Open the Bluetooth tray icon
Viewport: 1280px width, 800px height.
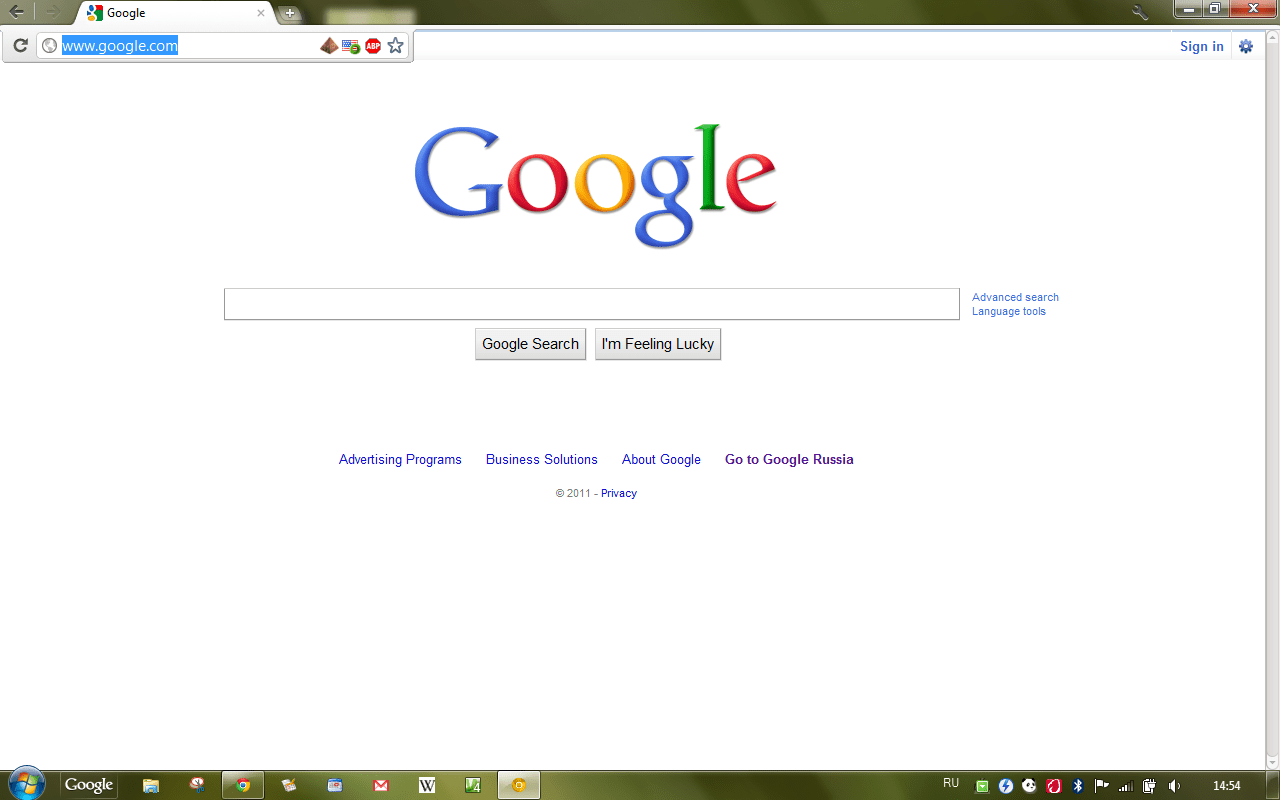(1077, 786)
